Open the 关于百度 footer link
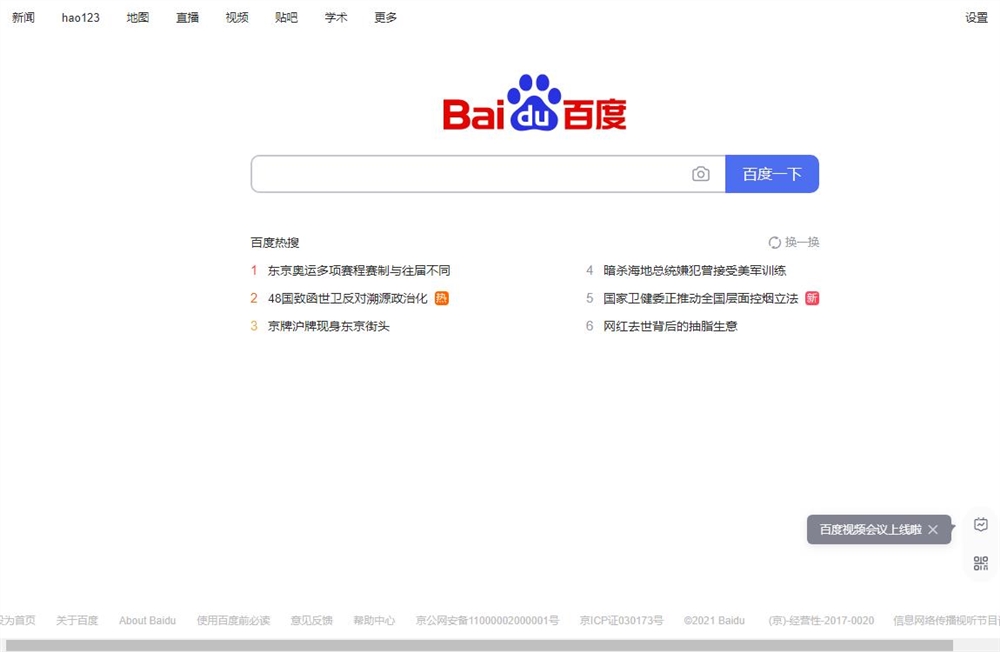Screen dimensions: 1000x652 77,620
